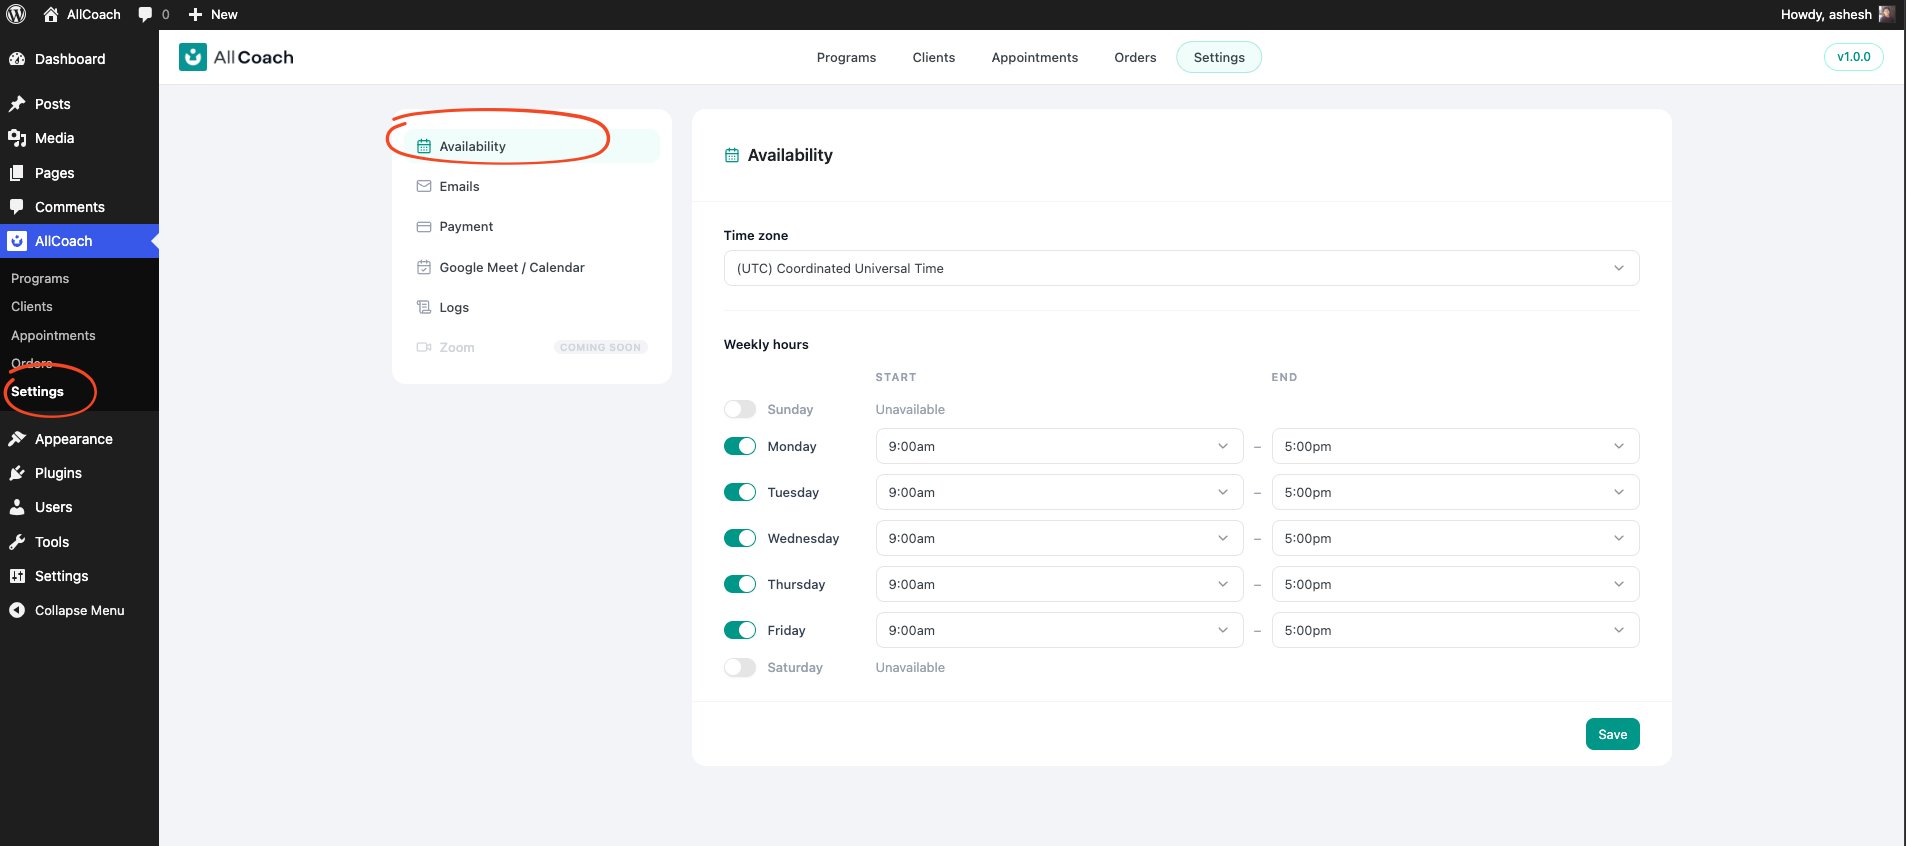Open the Time zone dropdown

click(1181, 268)
